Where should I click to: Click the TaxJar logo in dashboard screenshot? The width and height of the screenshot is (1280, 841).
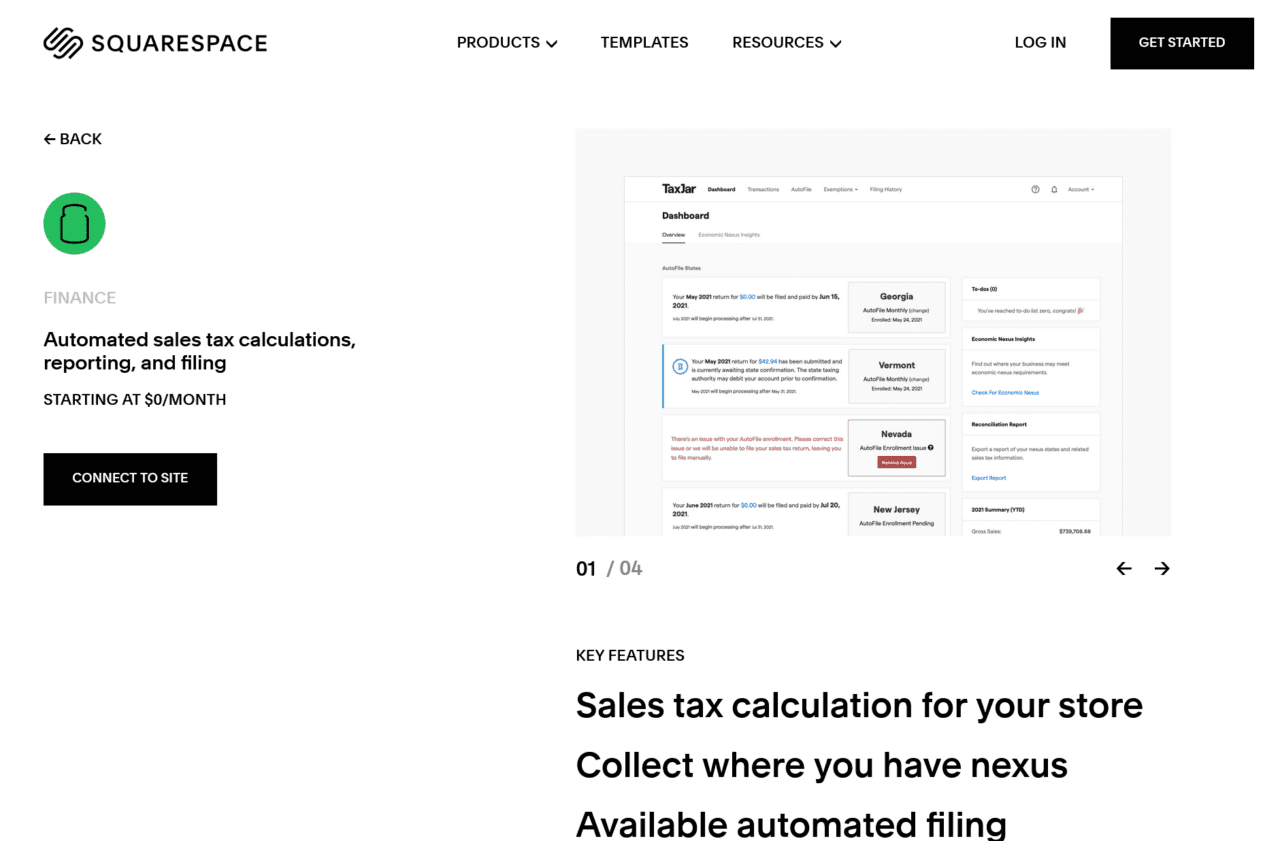[678, 189]
